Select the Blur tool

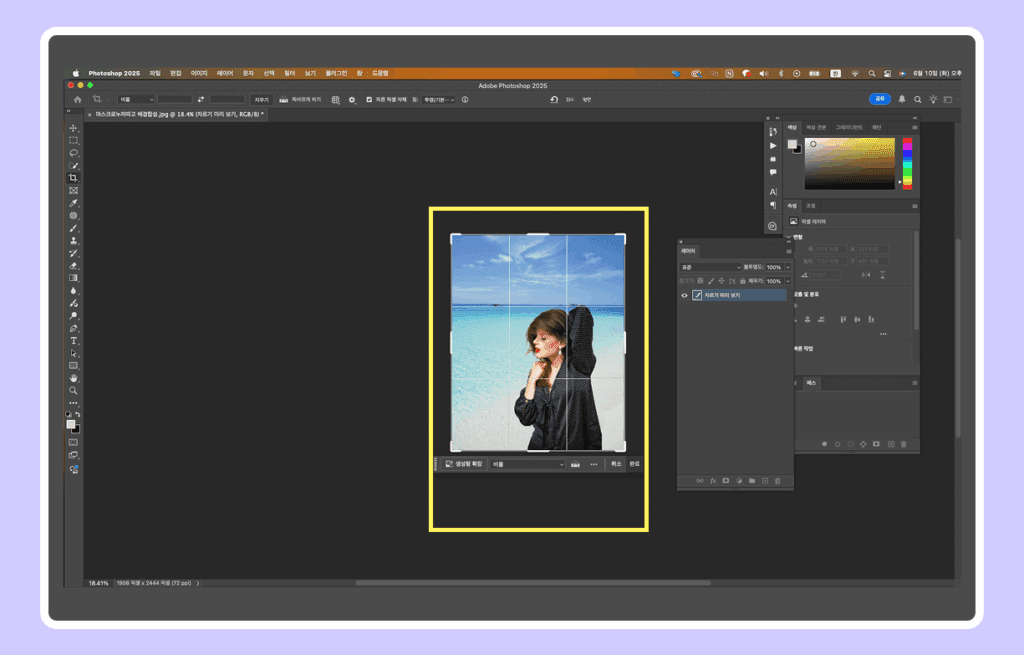(73, 291)
